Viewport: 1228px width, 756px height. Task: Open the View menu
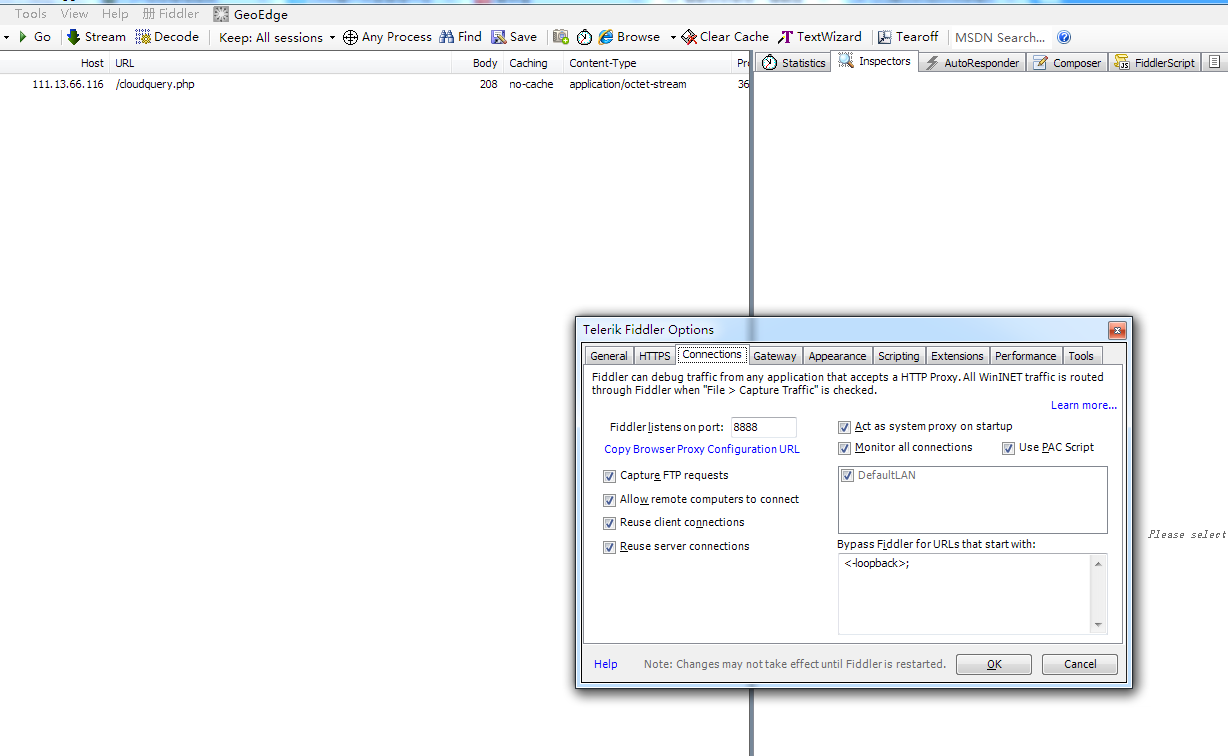(x=74, y=14)
